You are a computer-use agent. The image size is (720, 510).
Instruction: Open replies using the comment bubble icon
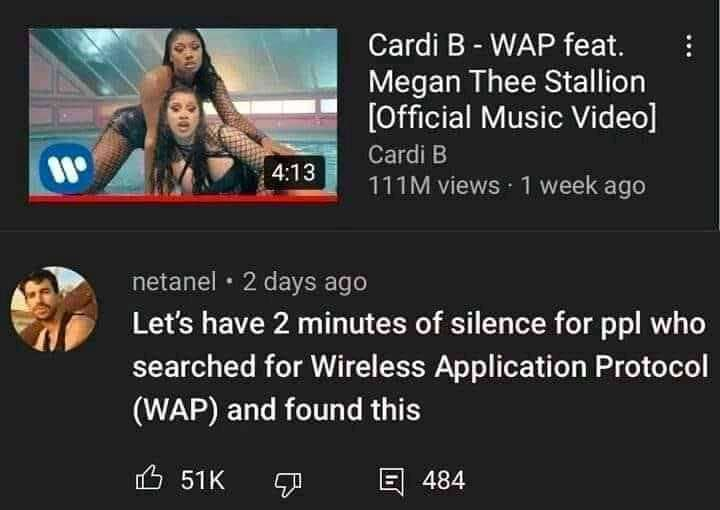point(392,481)
